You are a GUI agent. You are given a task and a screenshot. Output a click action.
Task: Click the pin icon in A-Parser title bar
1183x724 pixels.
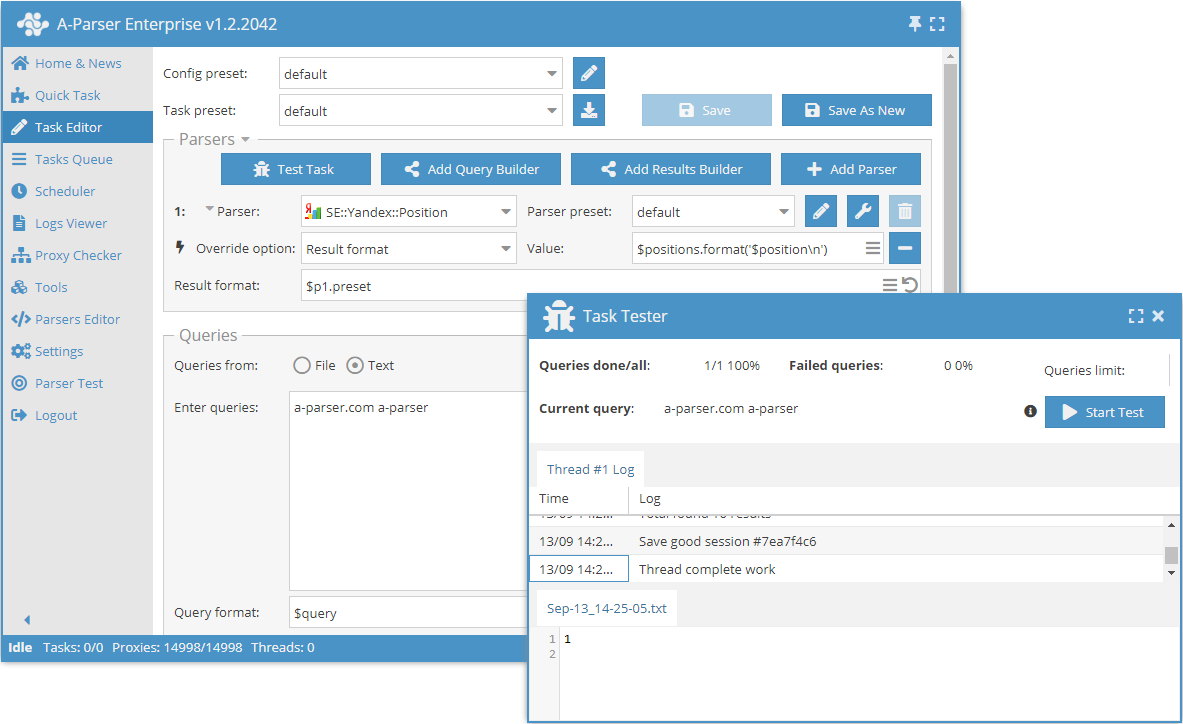coord(915,24)
